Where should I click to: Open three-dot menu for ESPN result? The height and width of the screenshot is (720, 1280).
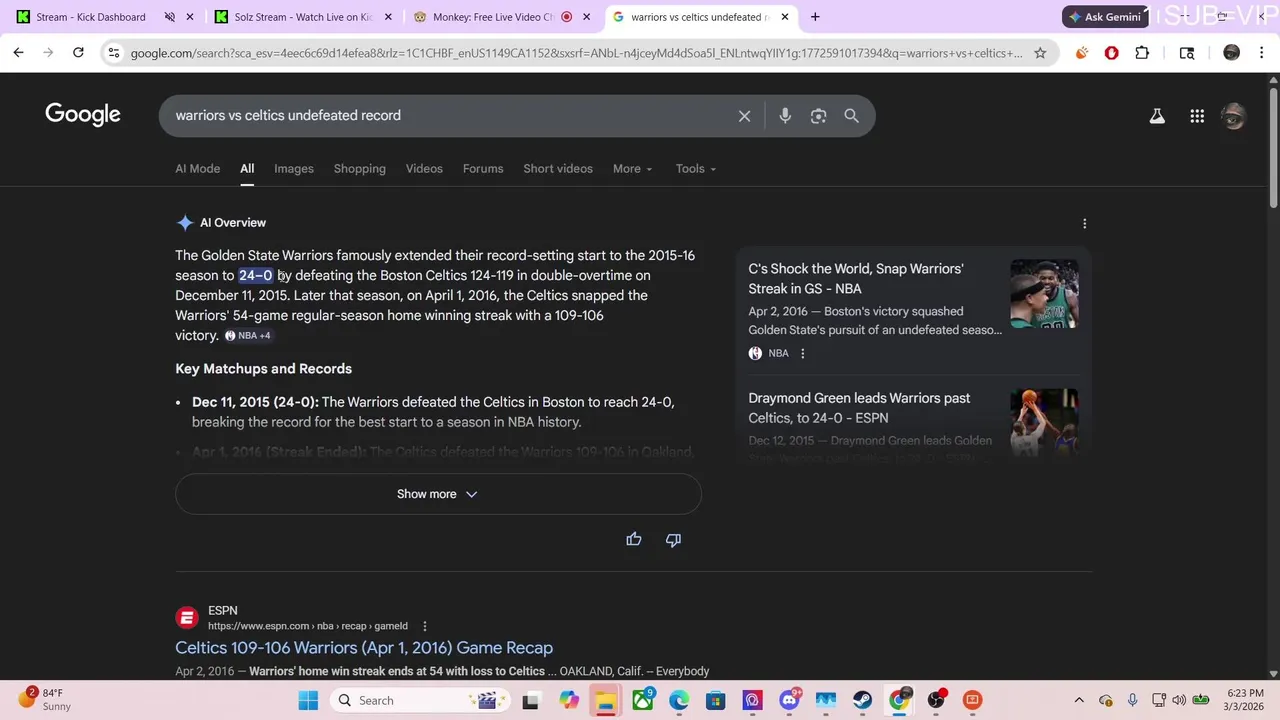424,626
